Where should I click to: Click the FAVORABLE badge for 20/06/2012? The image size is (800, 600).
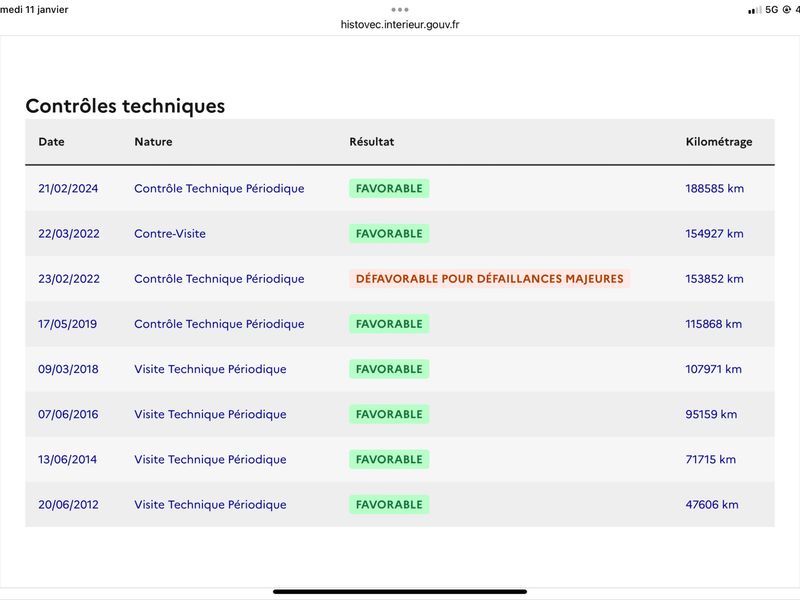(389, 505)
